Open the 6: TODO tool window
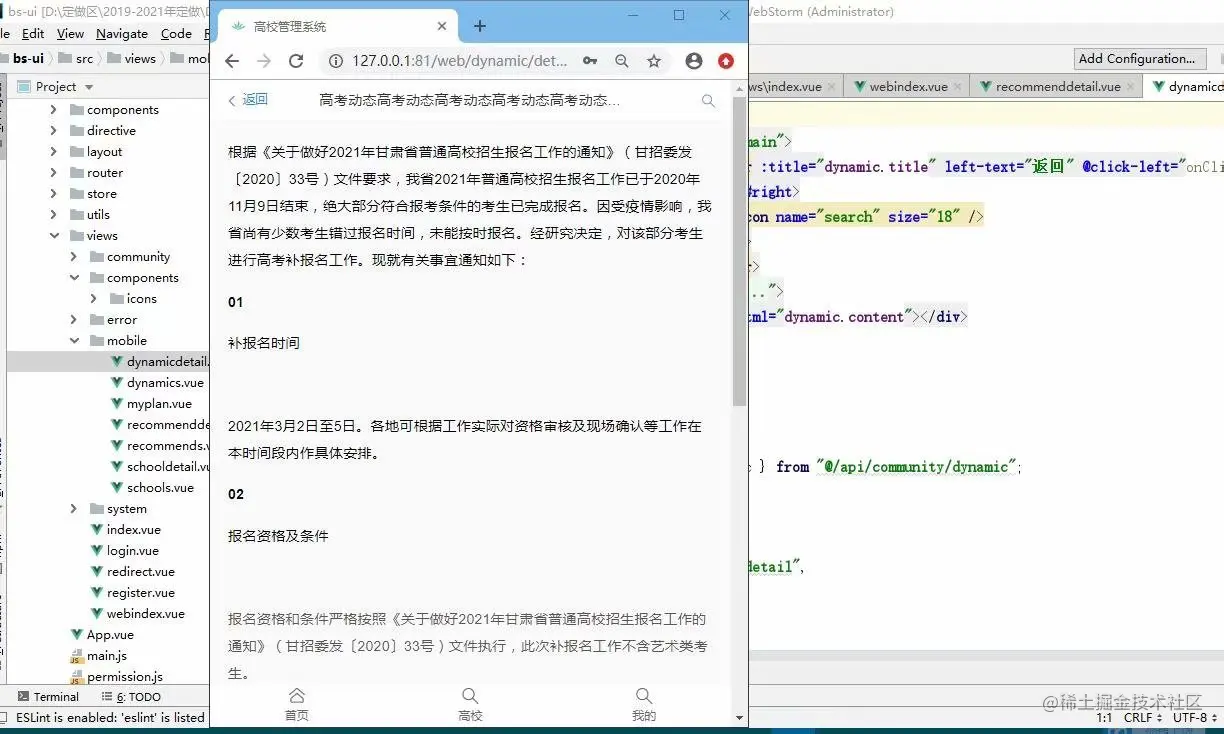 (131, 697)
